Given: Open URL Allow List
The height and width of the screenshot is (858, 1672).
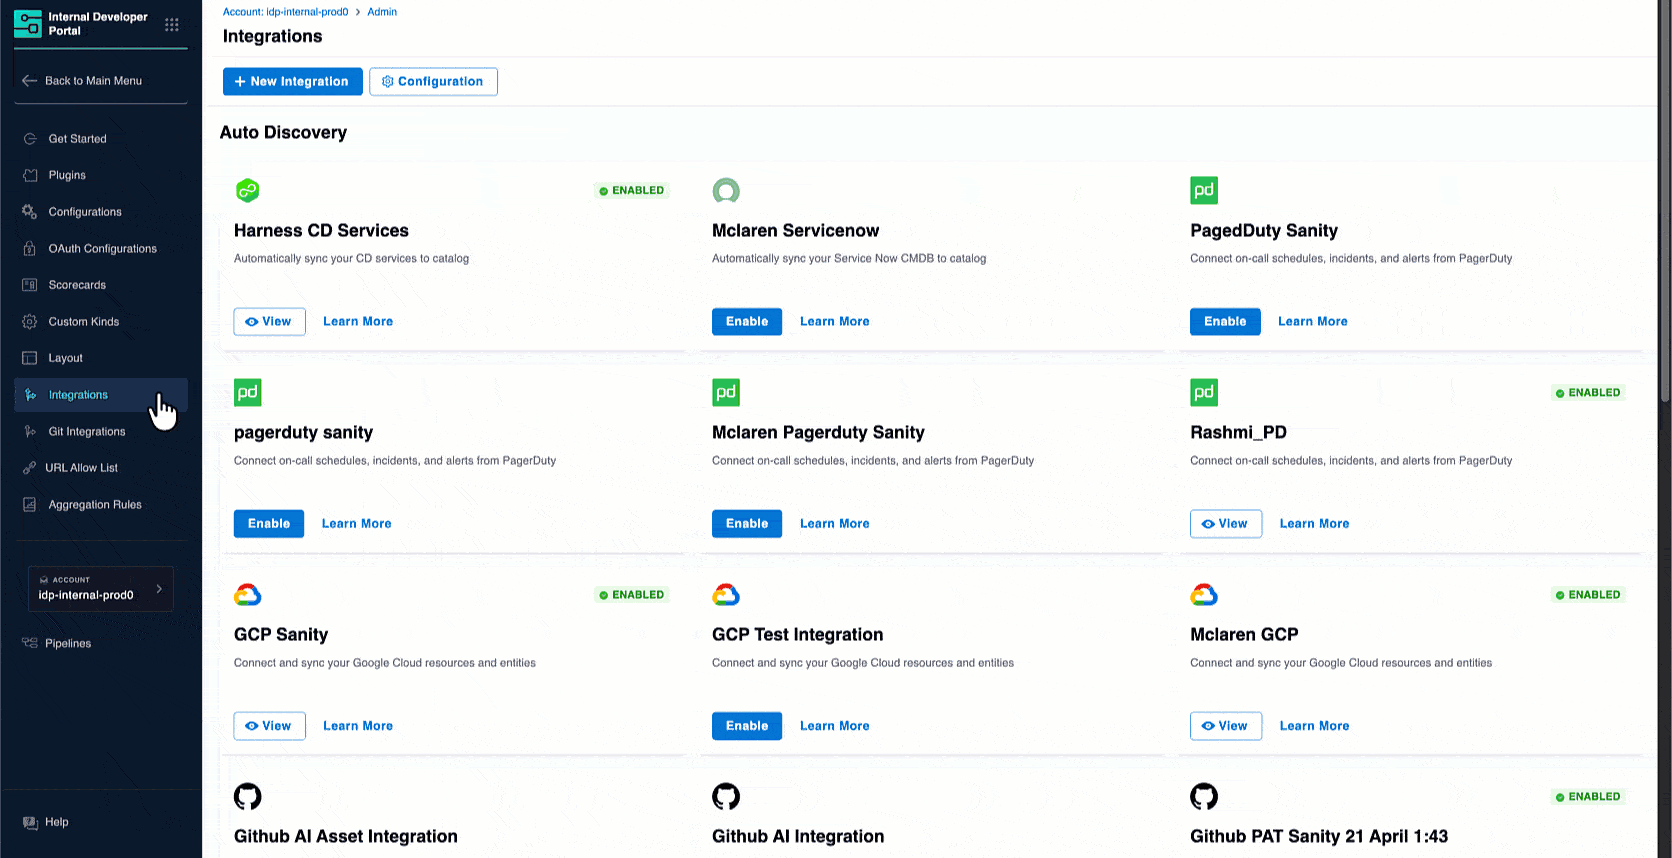Looking at the screenshot, I should tap(81, 468).
